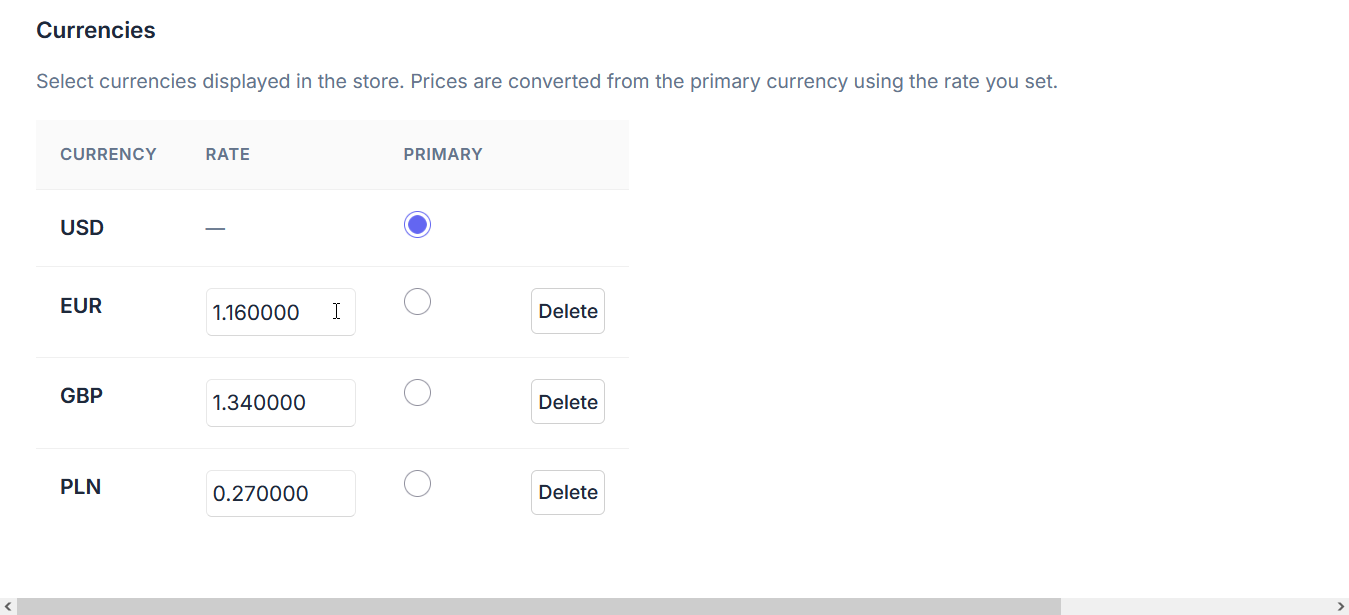The height and width of the screenshot is (615, 1349).
Task: Remove the GBP currency with Delete
Action: coord(568,402)
